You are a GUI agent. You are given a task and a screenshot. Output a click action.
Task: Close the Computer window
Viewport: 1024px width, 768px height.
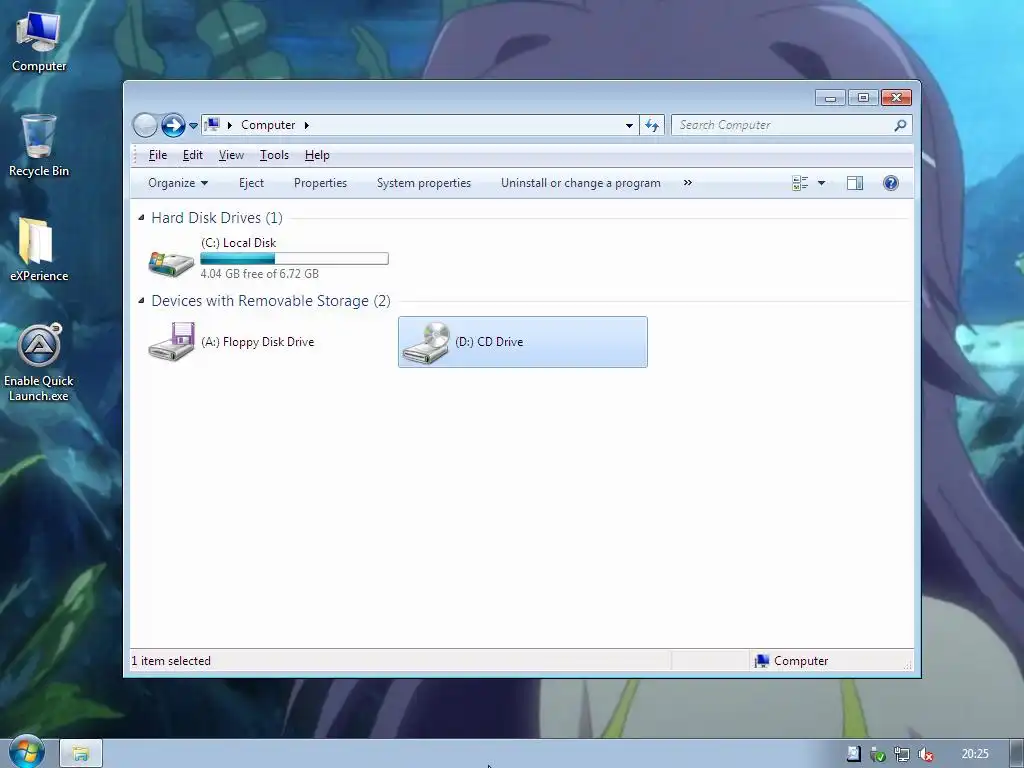896,98
